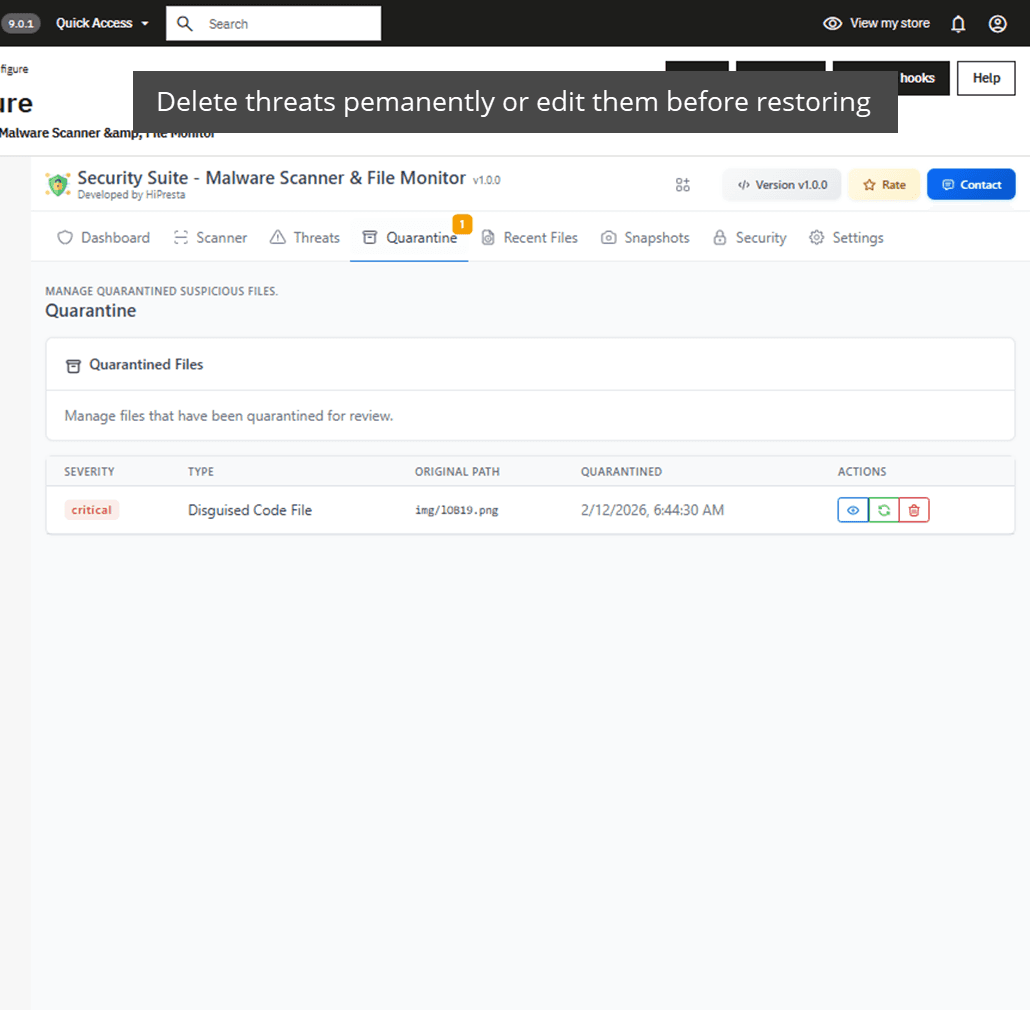Click the SEVERITY column header
The image size is (1030, 1010).
pyautogui.click(x=89, y=472)
